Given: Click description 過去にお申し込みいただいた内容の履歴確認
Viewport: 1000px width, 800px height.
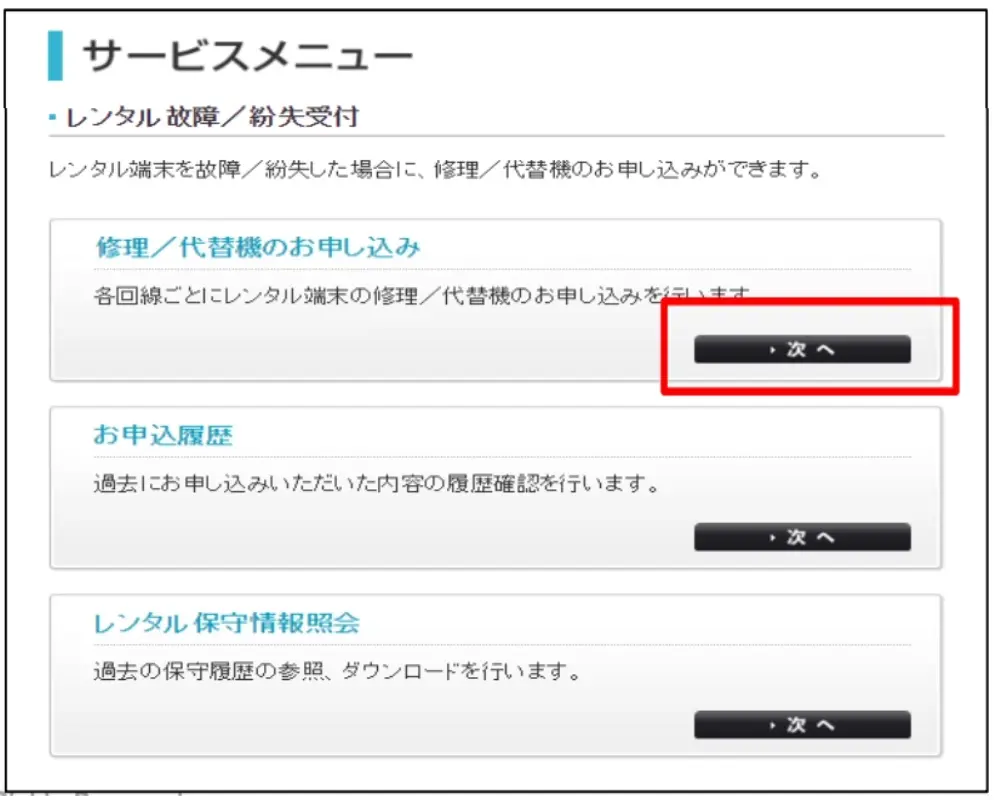Looking at the screenshot, I should [x=378, y=484].
